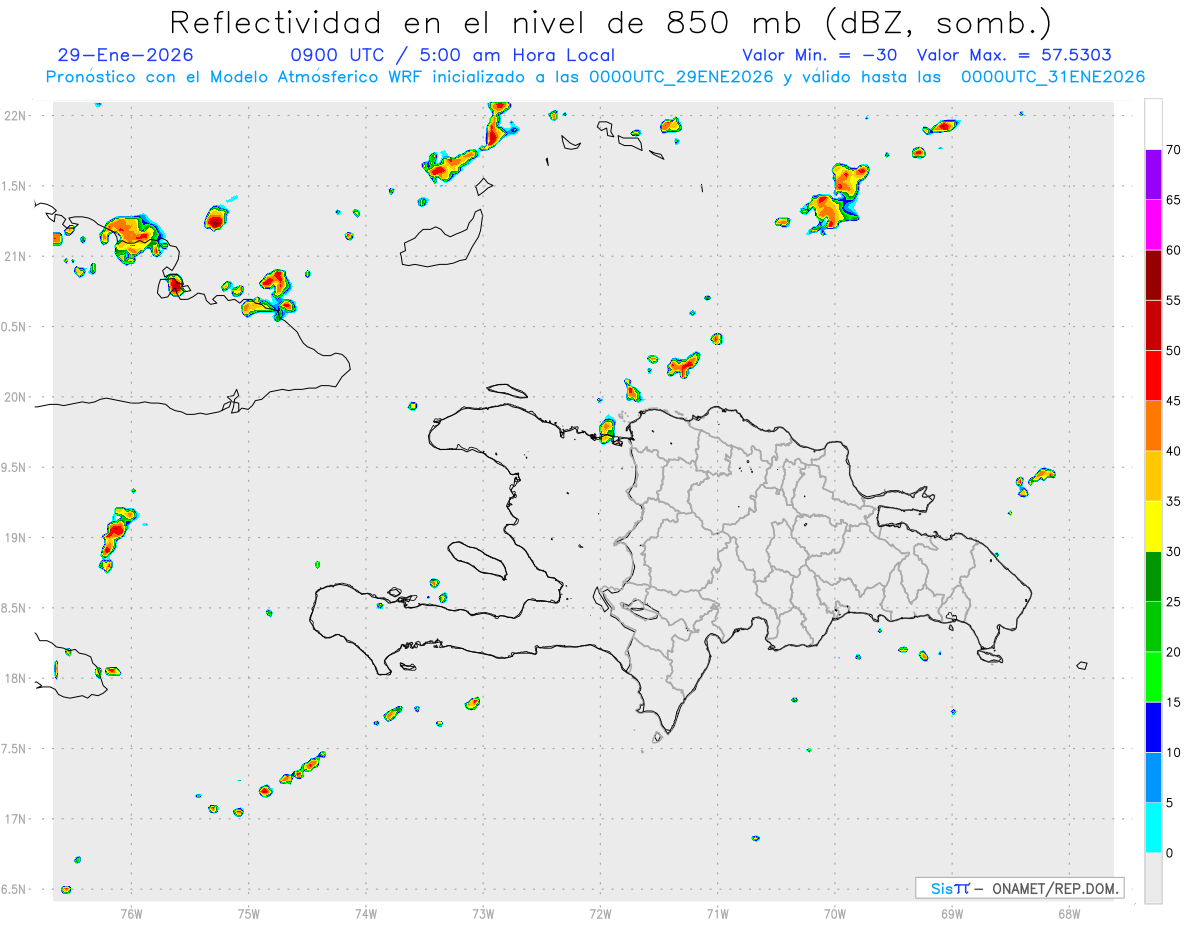Click the '21N' latitude label
The image size is (1200, 927).
point(15,257)
